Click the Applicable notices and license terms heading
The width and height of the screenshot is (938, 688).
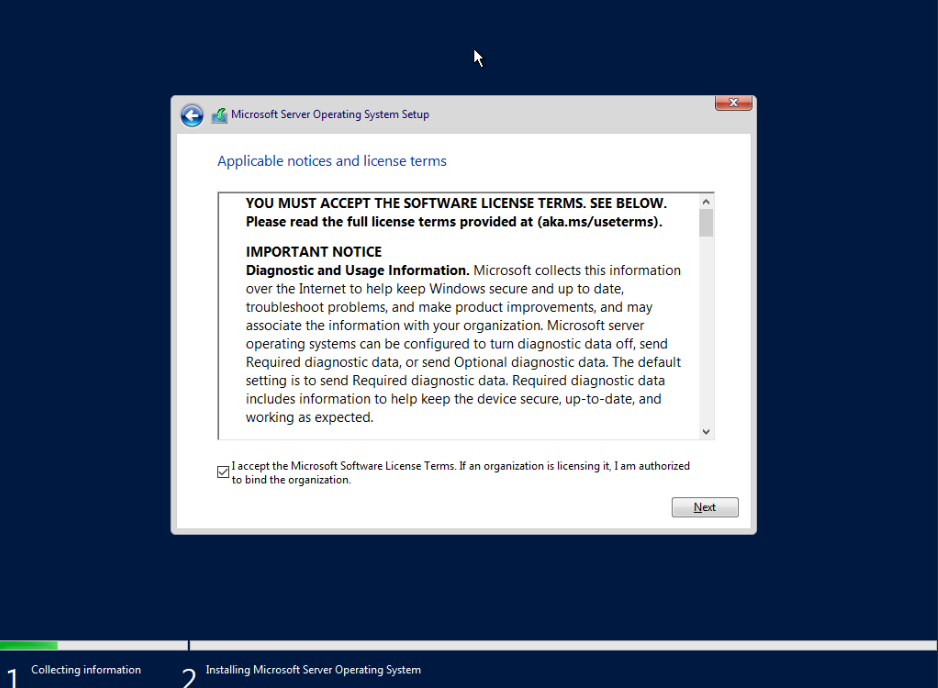point(332,161)
